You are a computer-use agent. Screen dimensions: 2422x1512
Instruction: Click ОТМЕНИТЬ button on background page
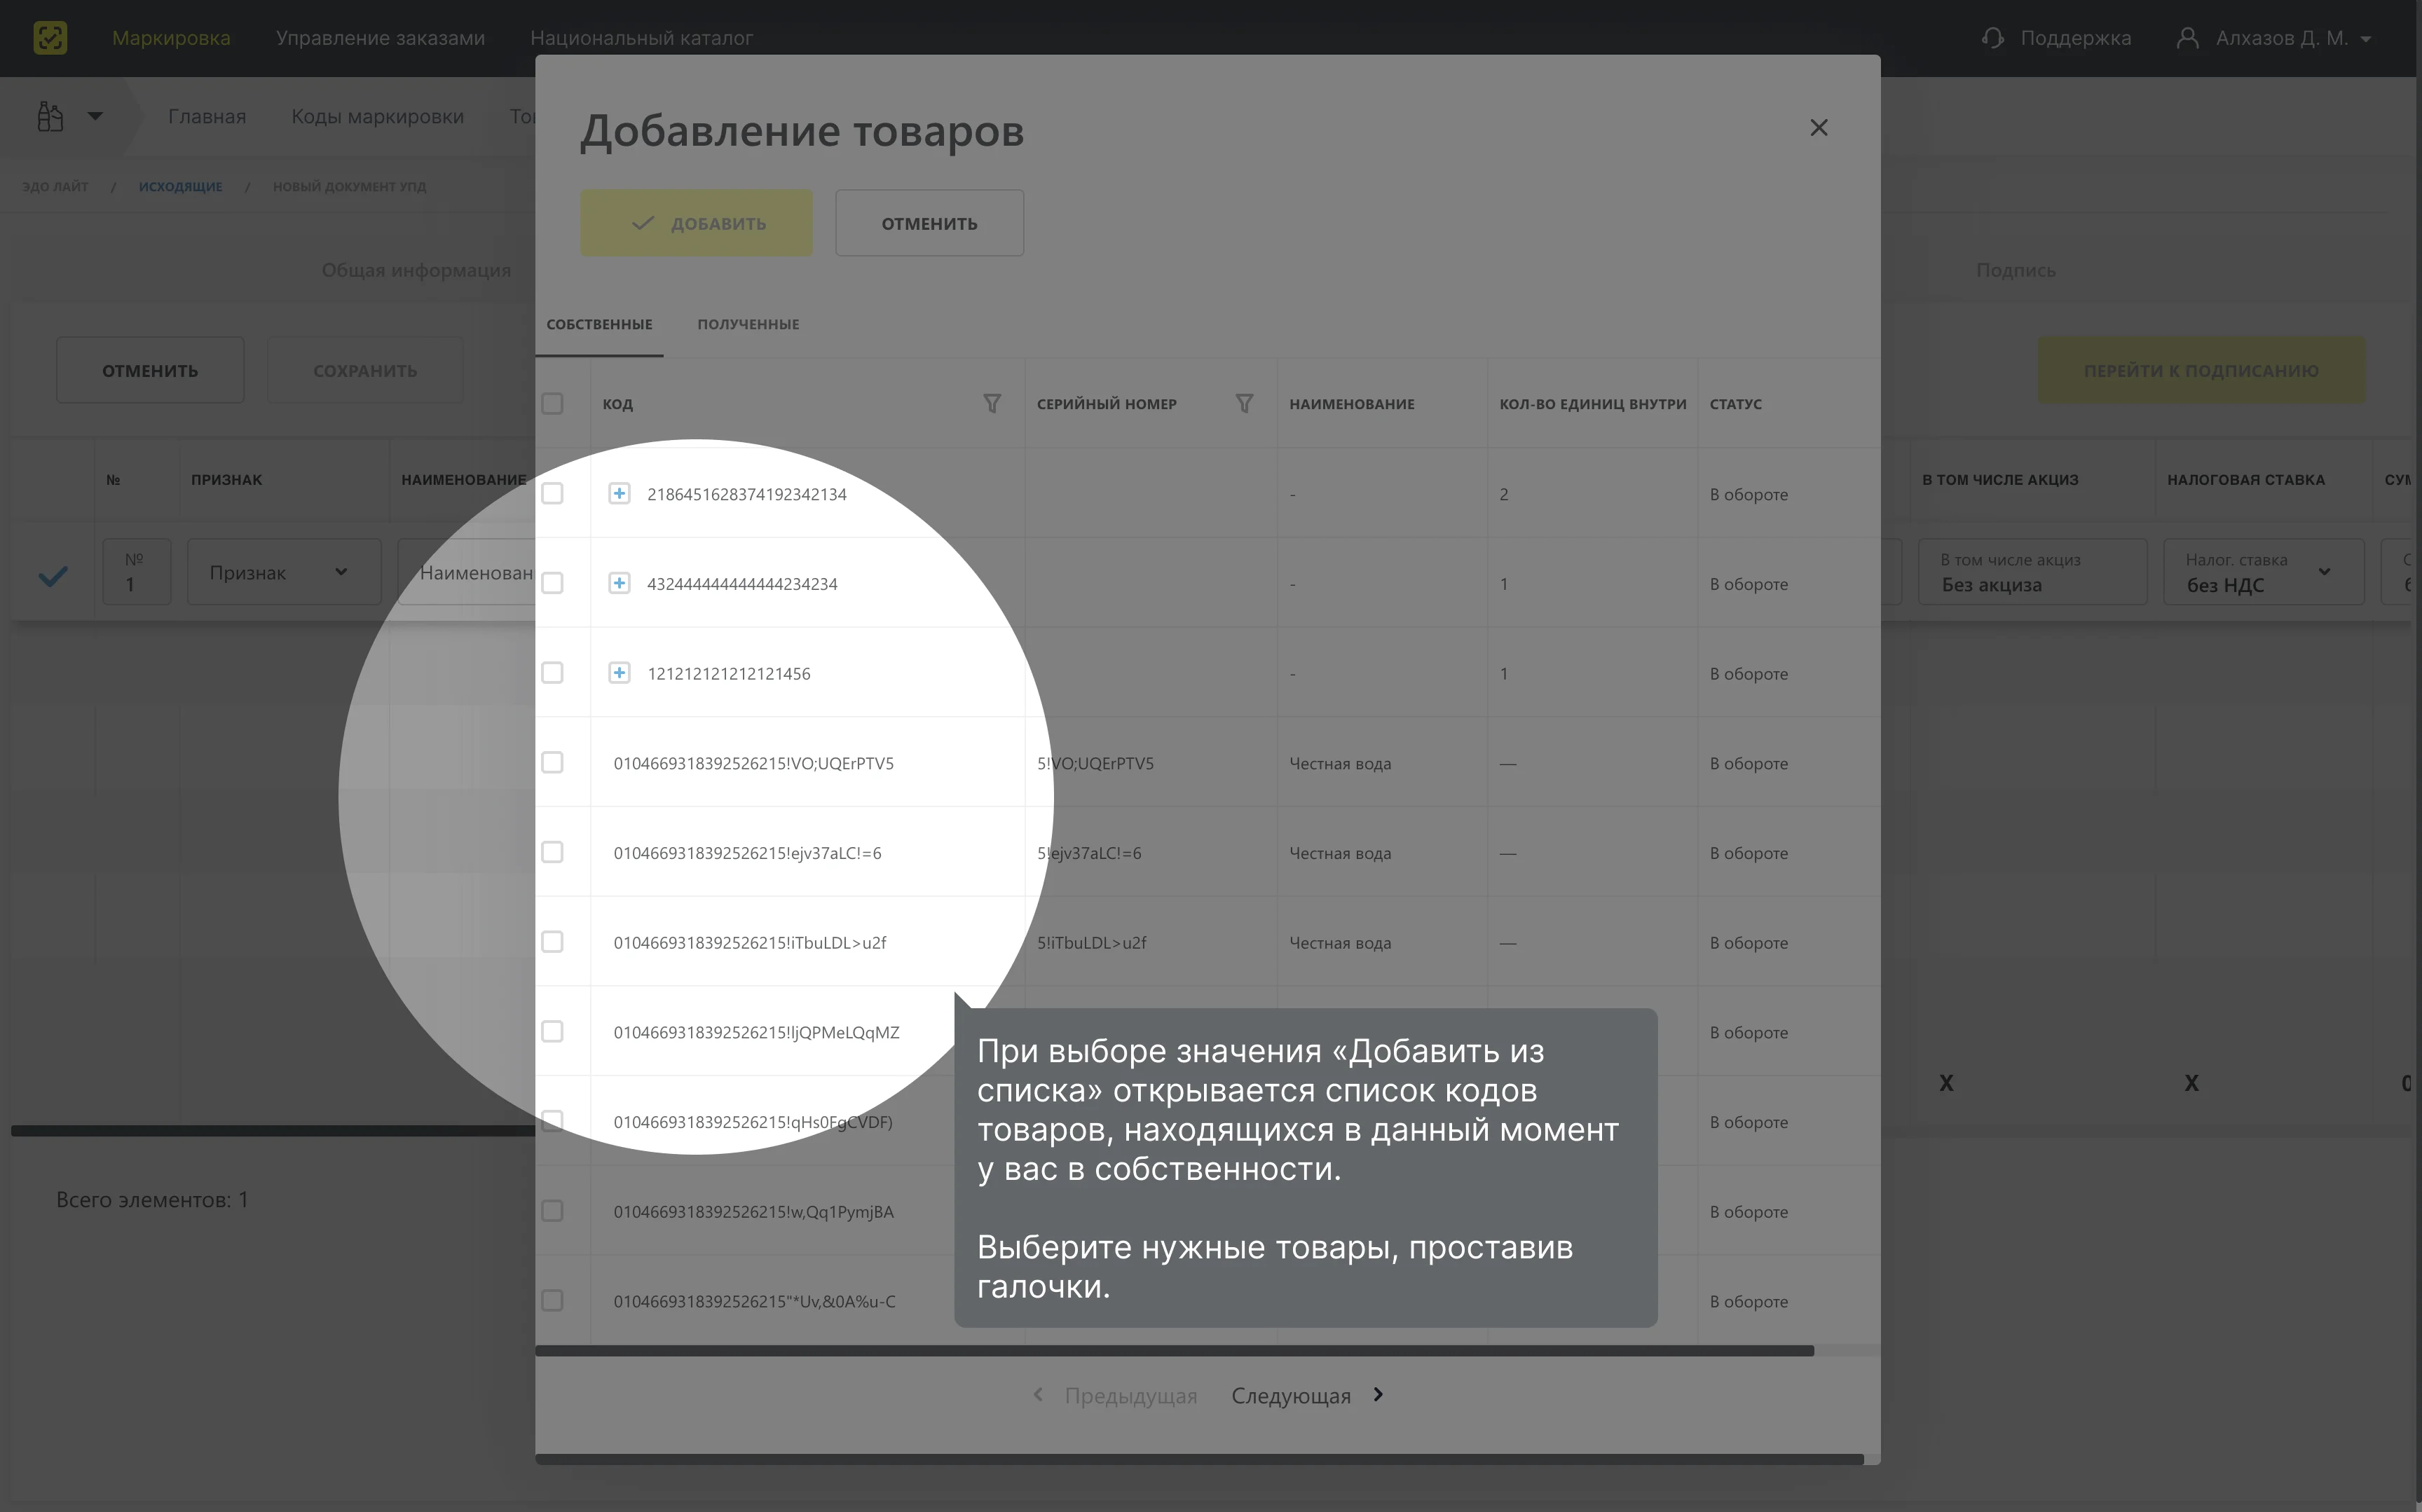(x=150, y=370)
